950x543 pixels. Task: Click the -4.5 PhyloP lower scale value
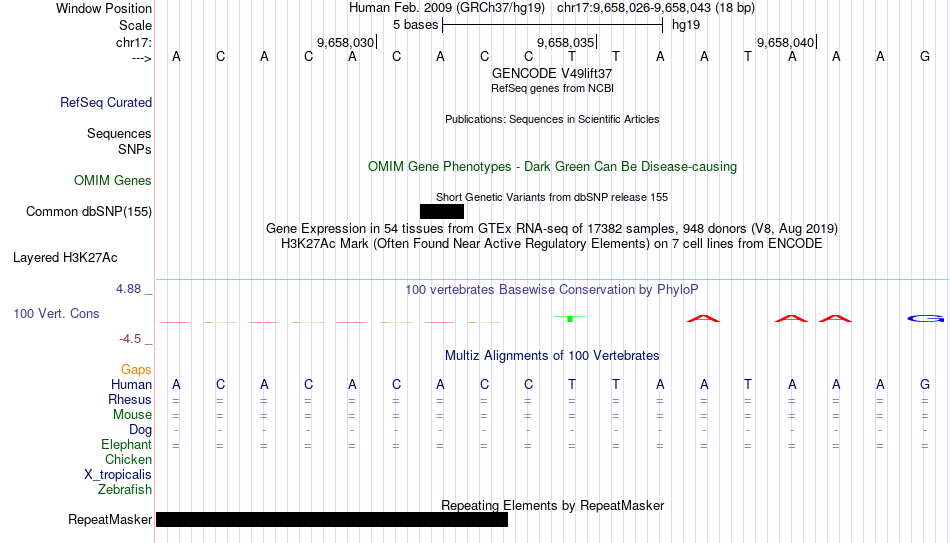tap(130, 339)
